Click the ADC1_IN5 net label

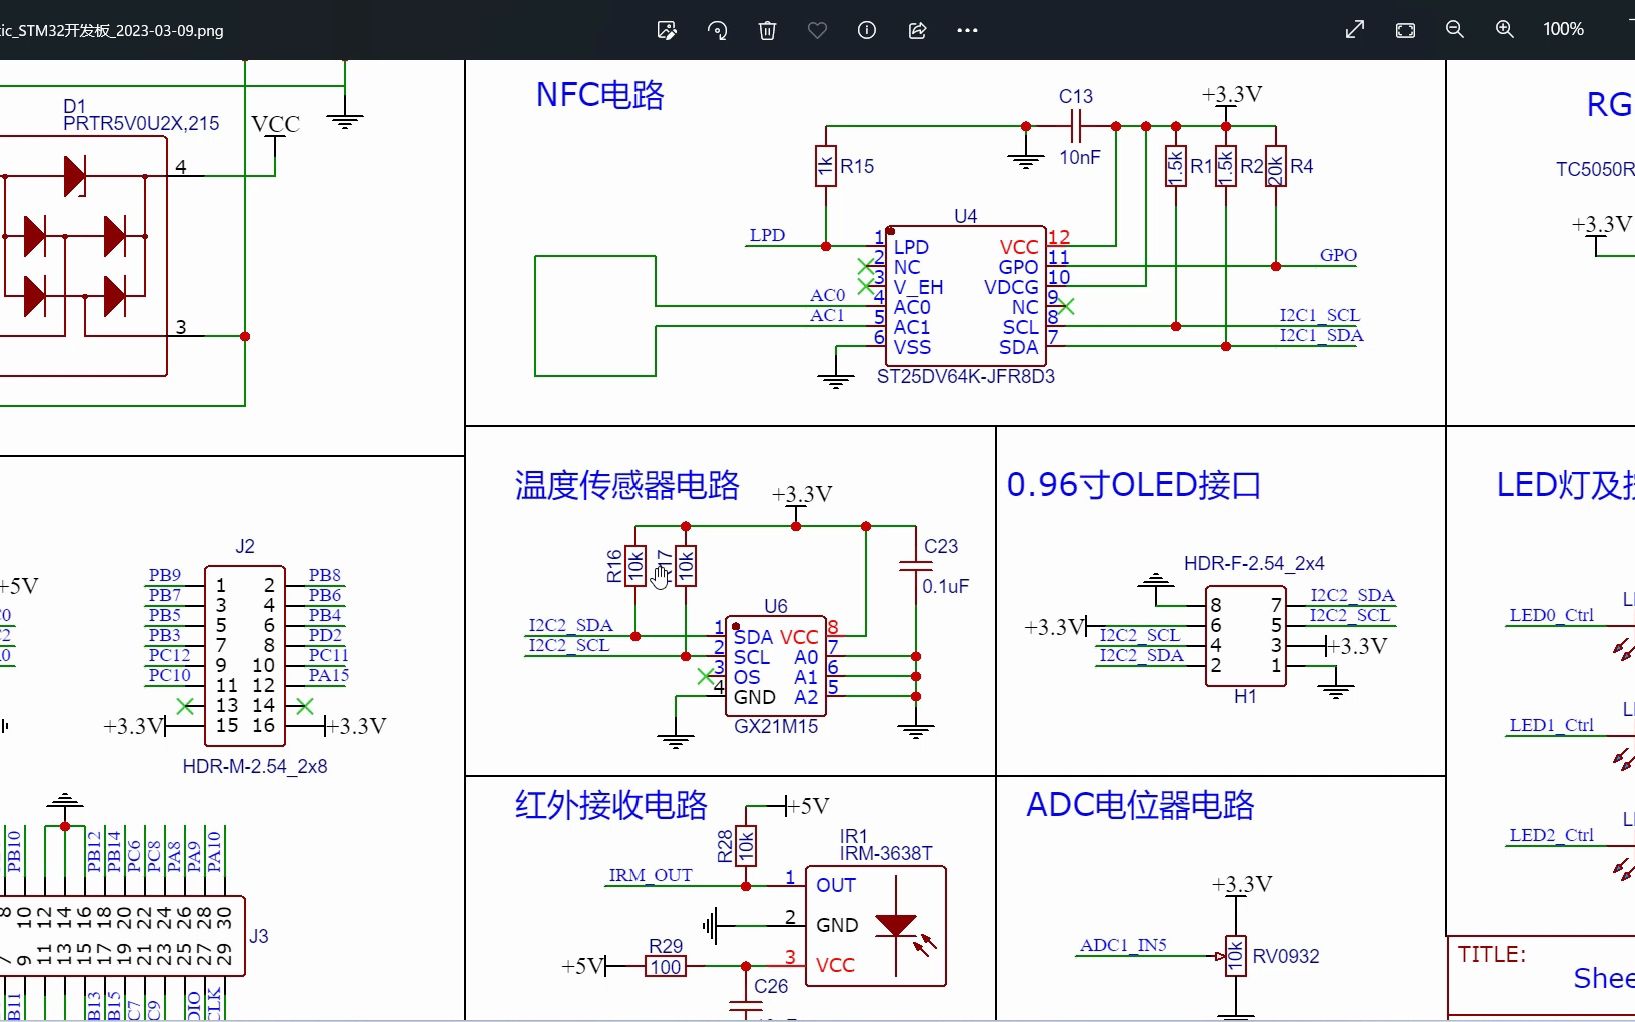point(1123,946)
